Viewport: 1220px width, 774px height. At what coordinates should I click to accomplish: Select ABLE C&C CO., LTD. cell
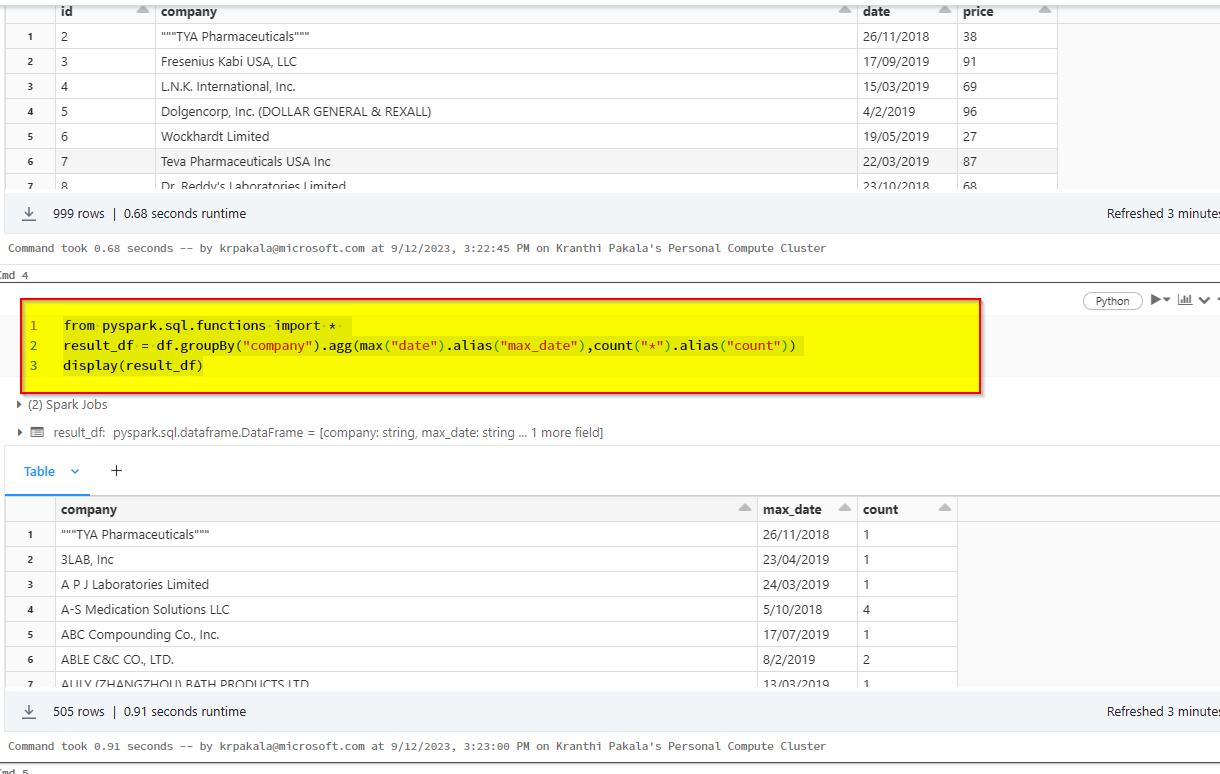pos(406,659)
